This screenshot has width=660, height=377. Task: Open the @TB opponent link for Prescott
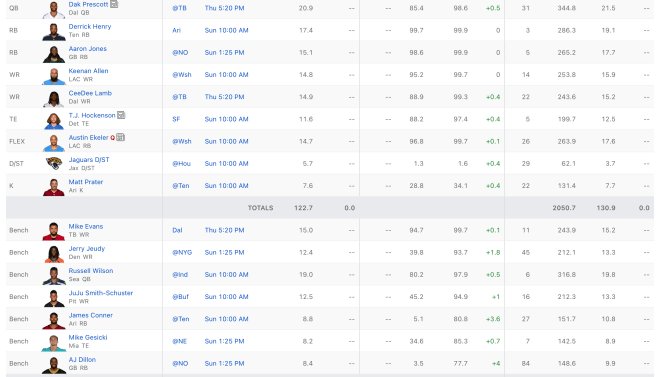point(179,8)
